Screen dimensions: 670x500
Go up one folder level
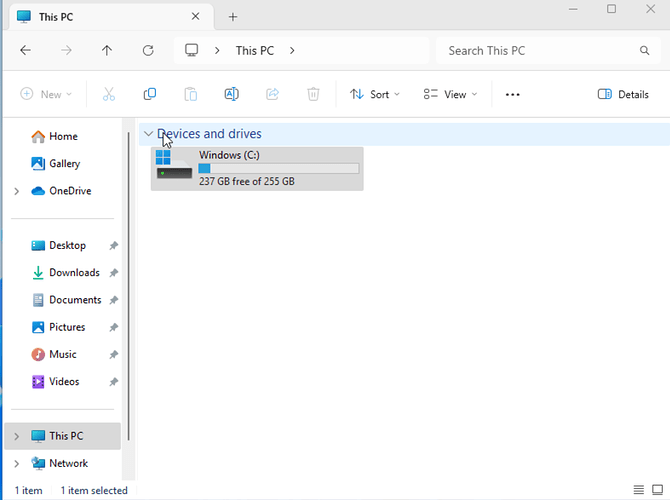[x=107, y=50]
